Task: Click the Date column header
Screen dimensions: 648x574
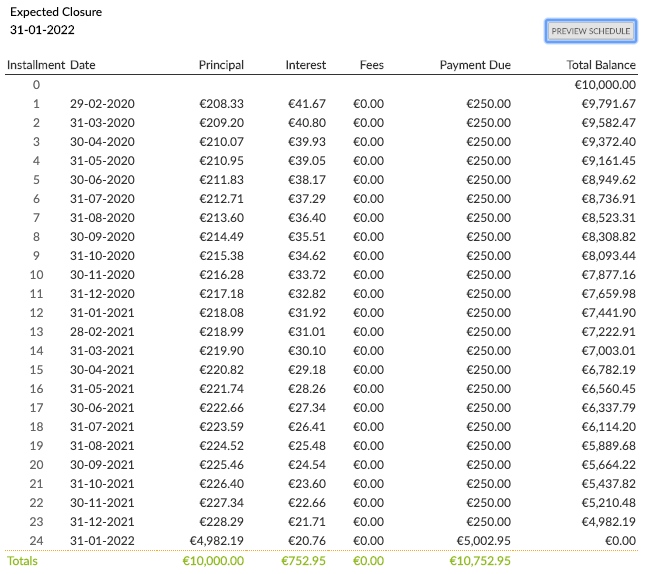Action: click(x=83, y=65)
